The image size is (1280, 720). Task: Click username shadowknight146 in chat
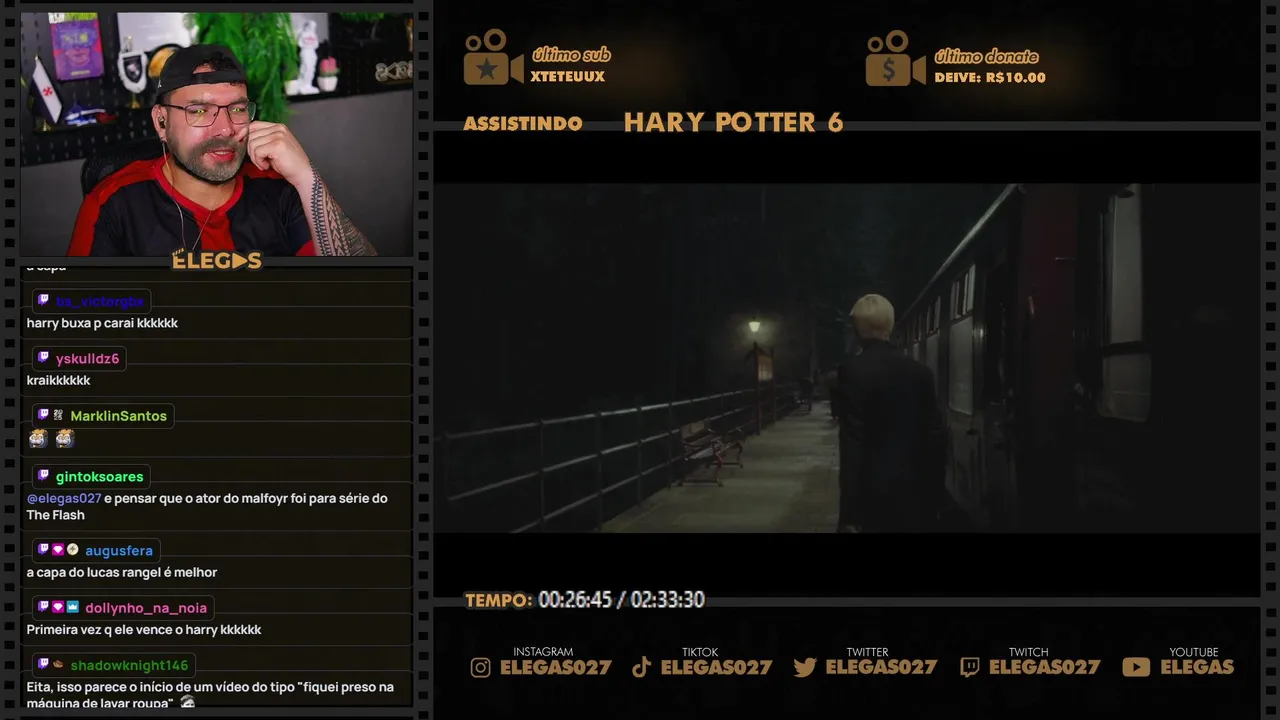tap(129, 665)
